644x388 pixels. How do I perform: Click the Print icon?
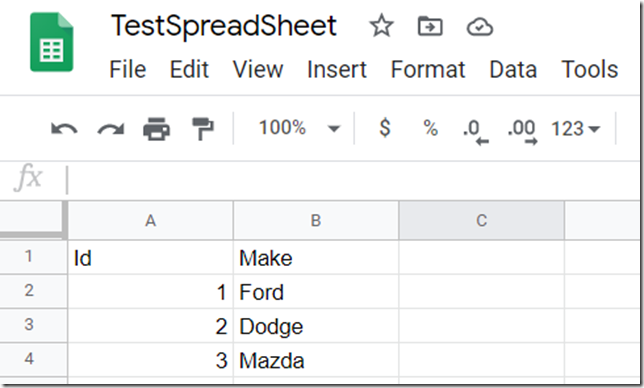pyautogui.click(x=156, y=129)
